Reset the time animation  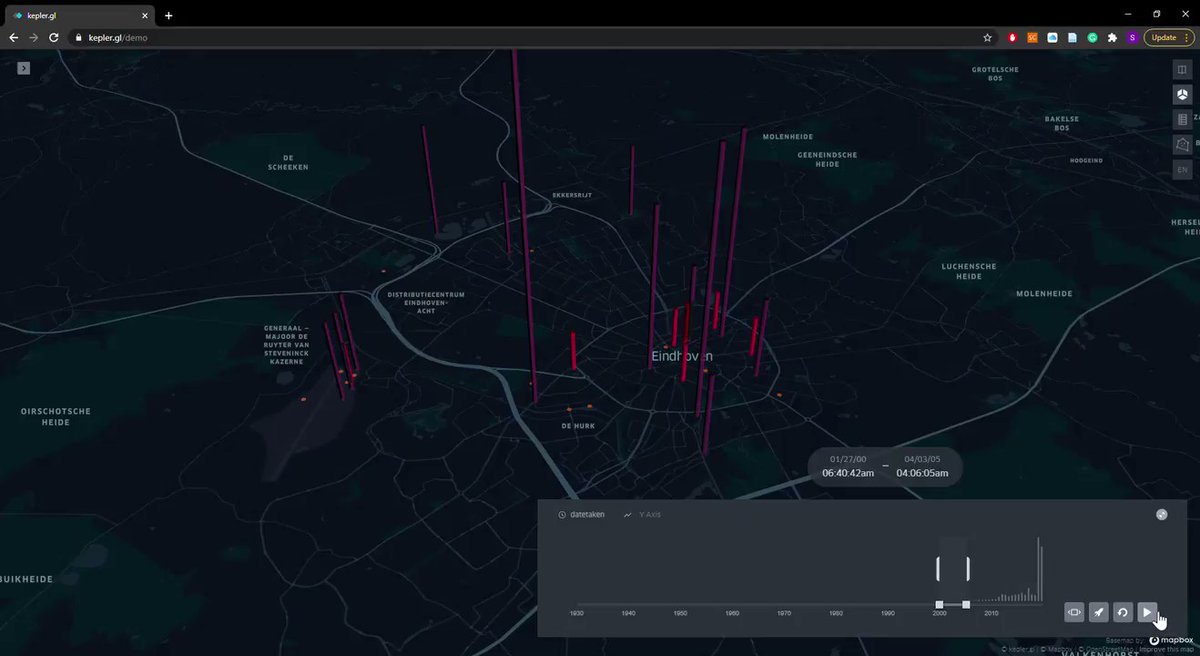(x=1123, y=612)
